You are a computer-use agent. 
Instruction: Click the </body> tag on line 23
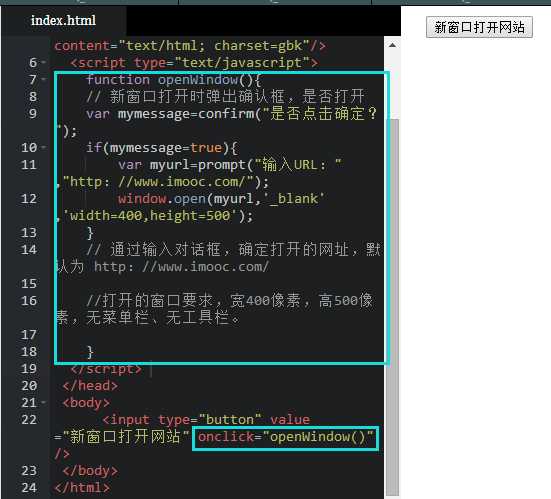point(90,471)
